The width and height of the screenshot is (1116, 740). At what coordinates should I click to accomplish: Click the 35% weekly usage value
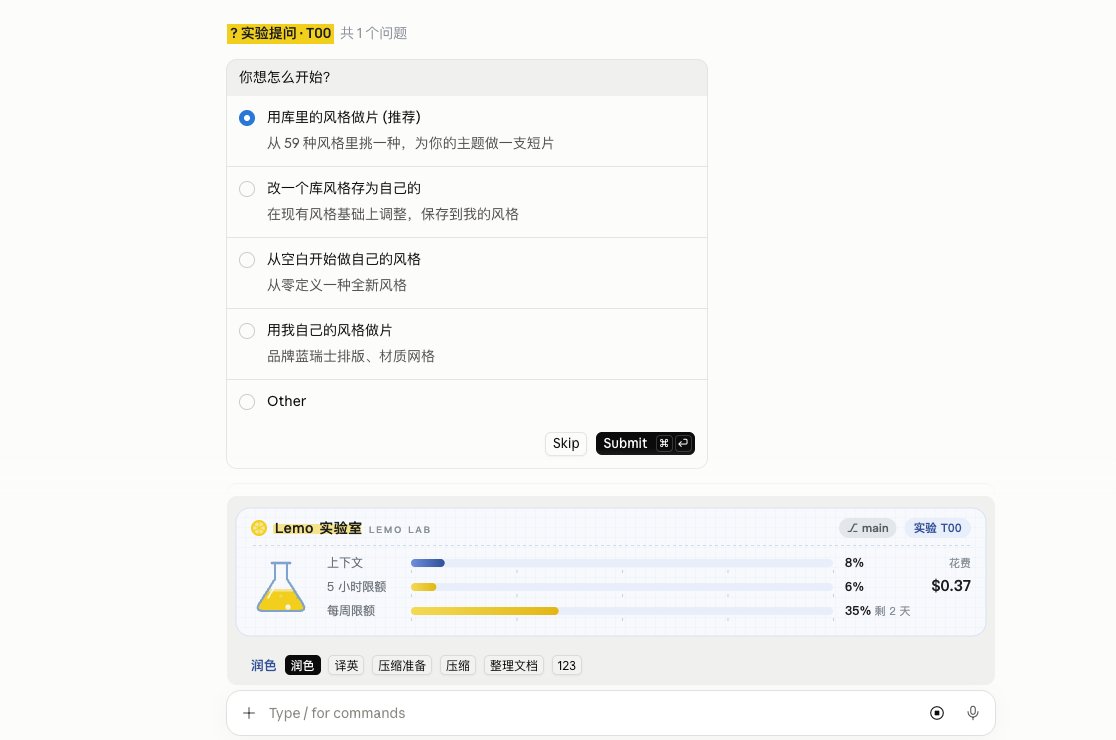858,610
